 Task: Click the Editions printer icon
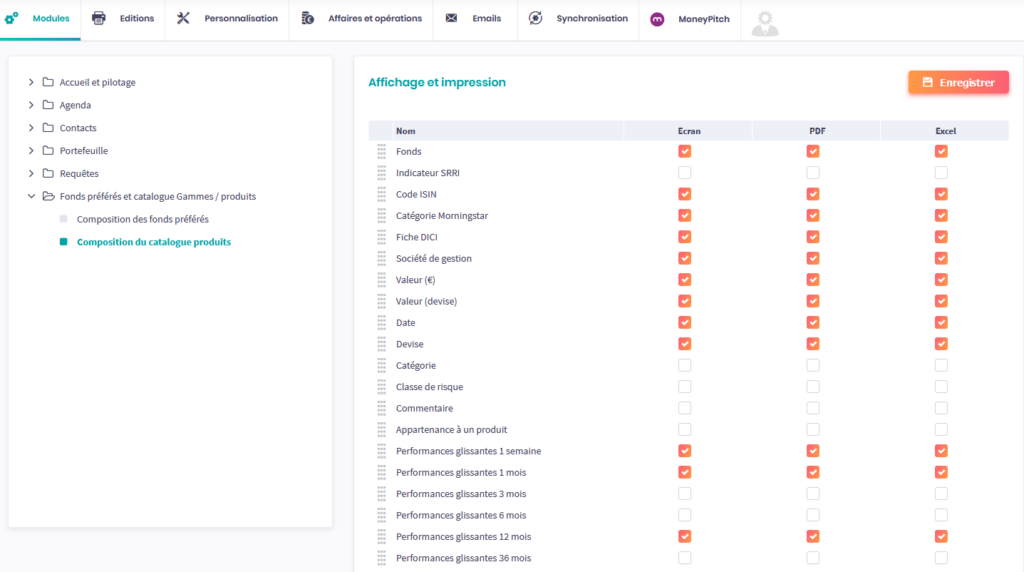99,19
